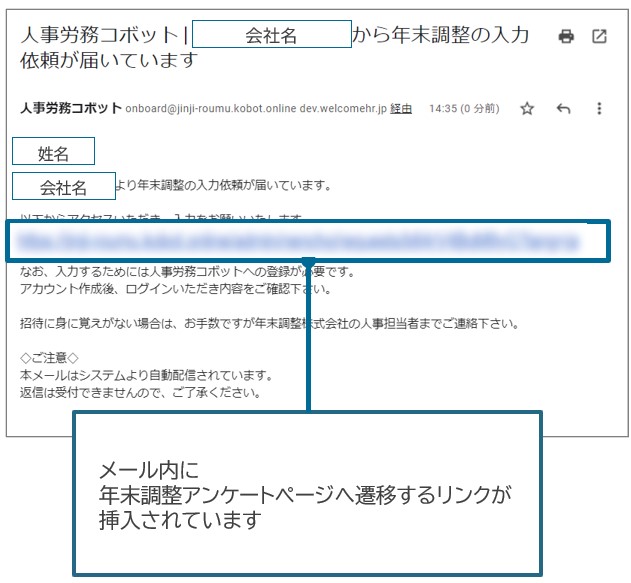Click line 本メールはシステムより自動配信されています。
This screenshot has width=631, height=583.
tap(146, 375)
